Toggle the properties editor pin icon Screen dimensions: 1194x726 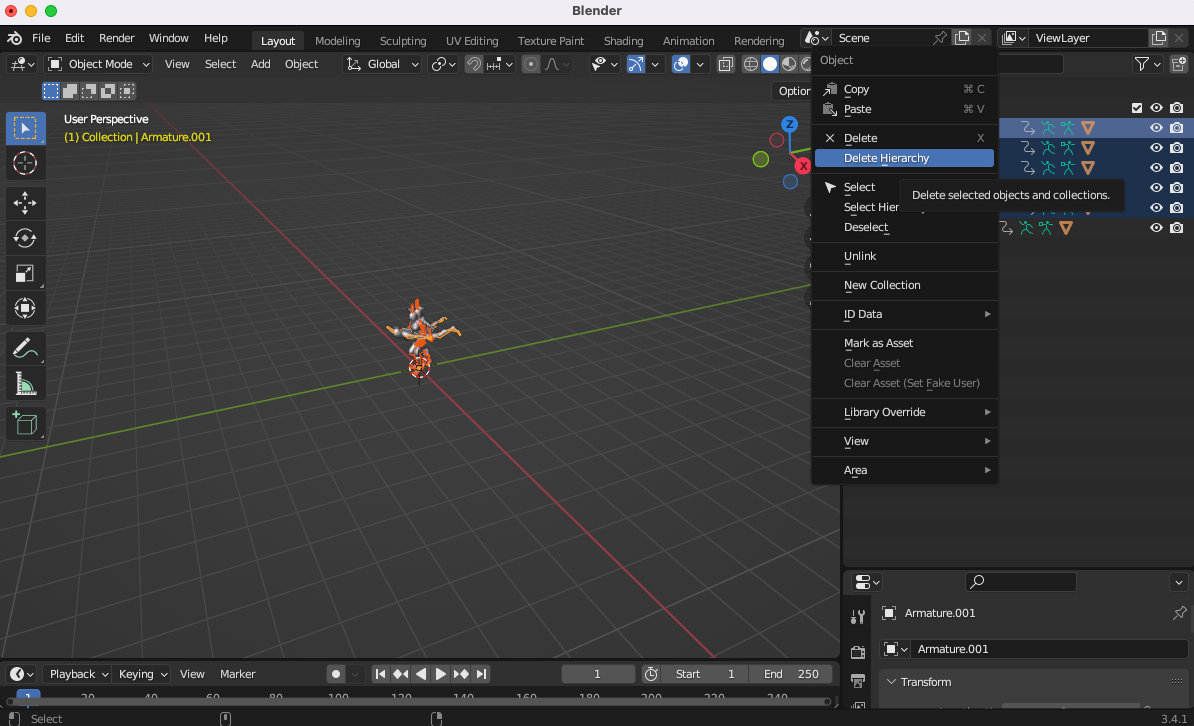[x=1180, y=612]
